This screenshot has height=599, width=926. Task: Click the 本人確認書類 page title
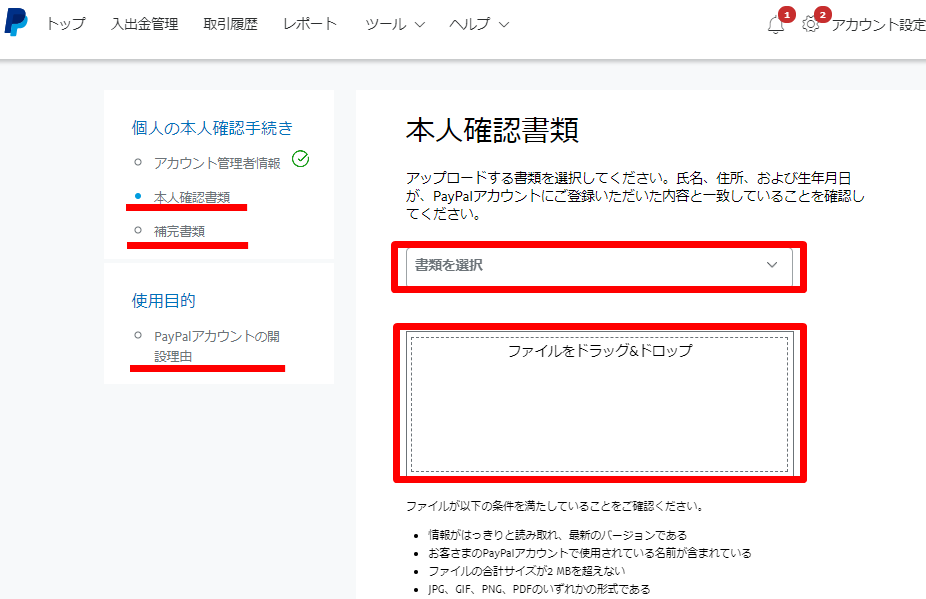pos(492,130)
